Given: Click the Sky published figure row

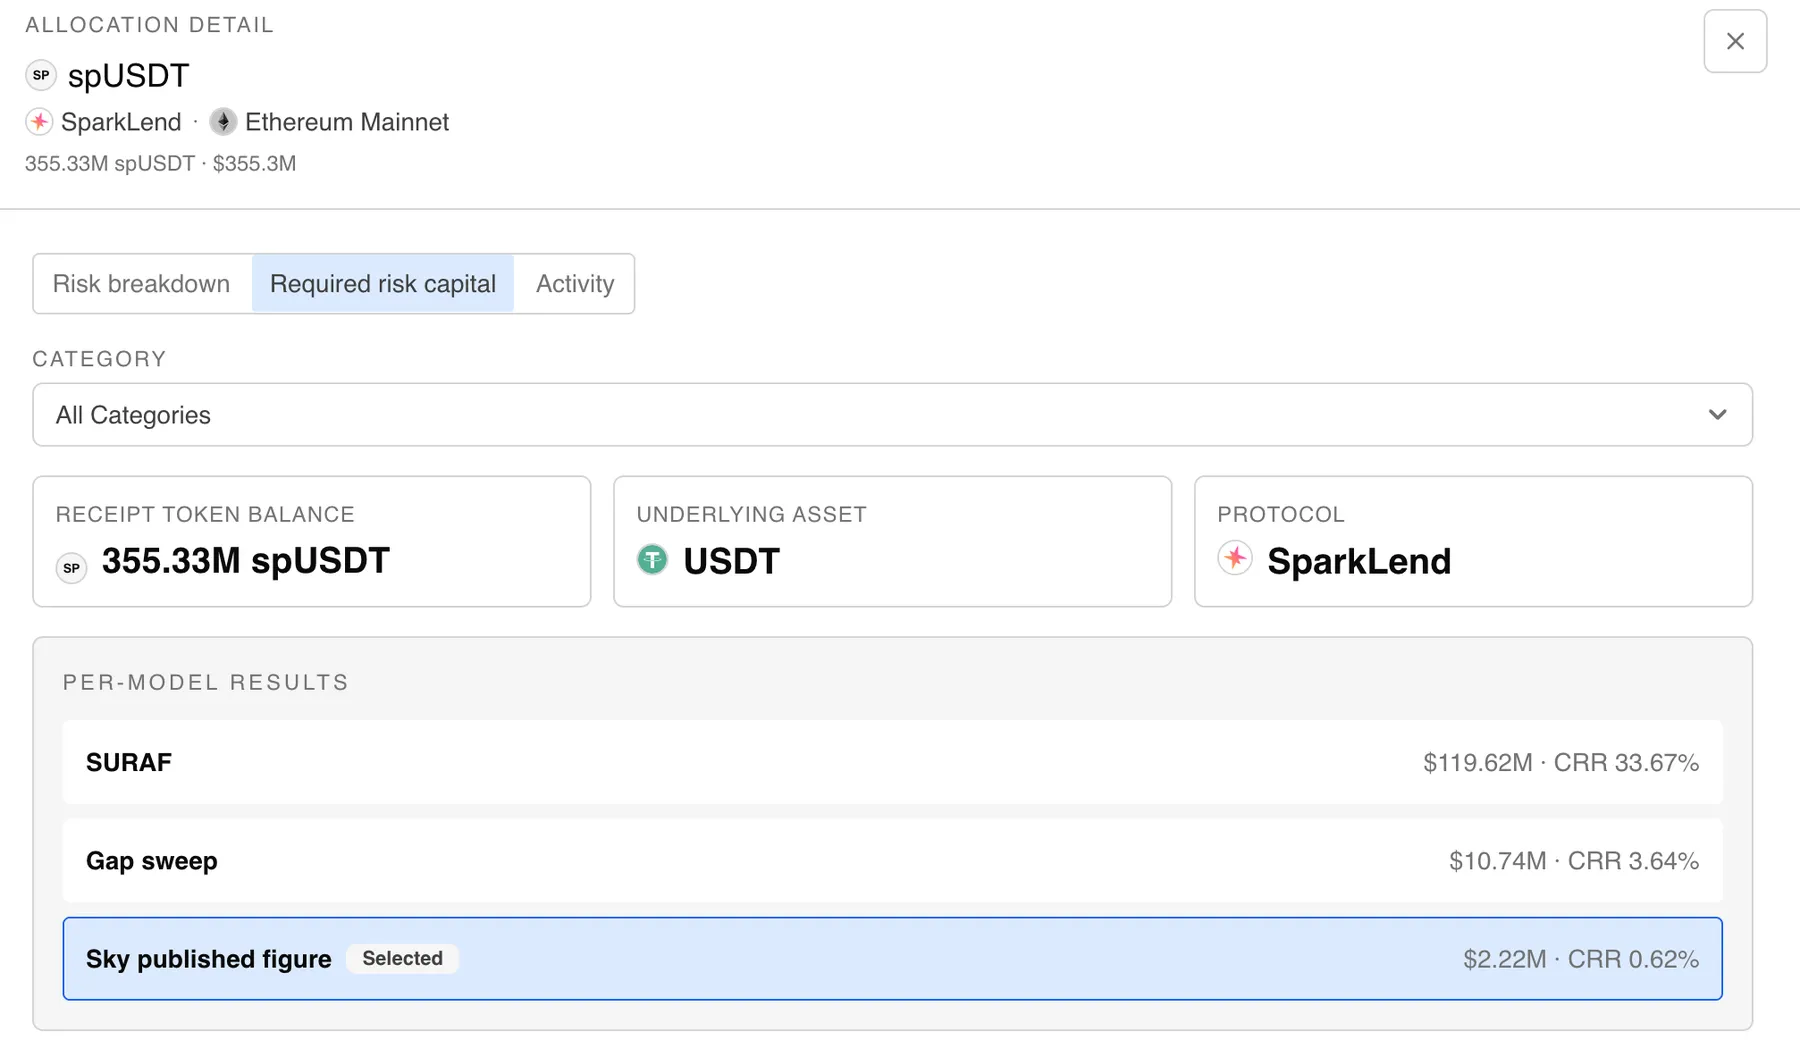Looking at the screenshot, I should (892, 959).
